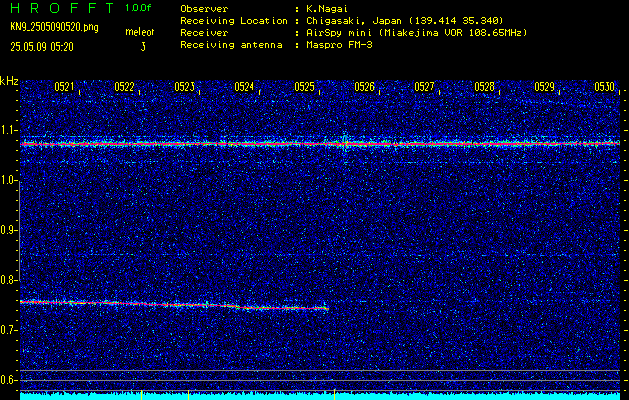The height and width of the screenshot is (400, 629).
Task: Click the 0525 time marker
Action: click(304, 87)
